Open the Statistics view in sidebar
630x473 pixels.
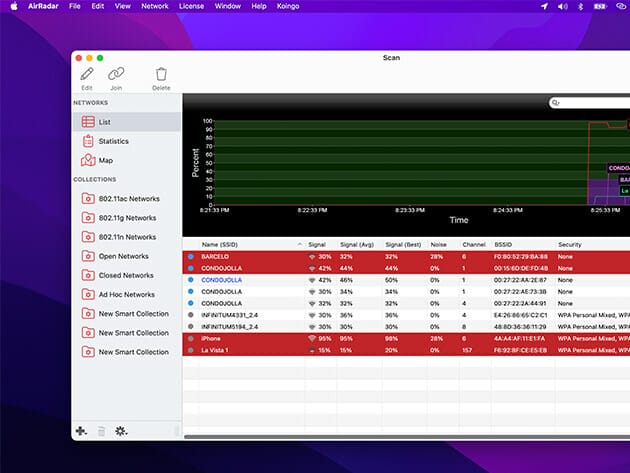pos(112,141)
